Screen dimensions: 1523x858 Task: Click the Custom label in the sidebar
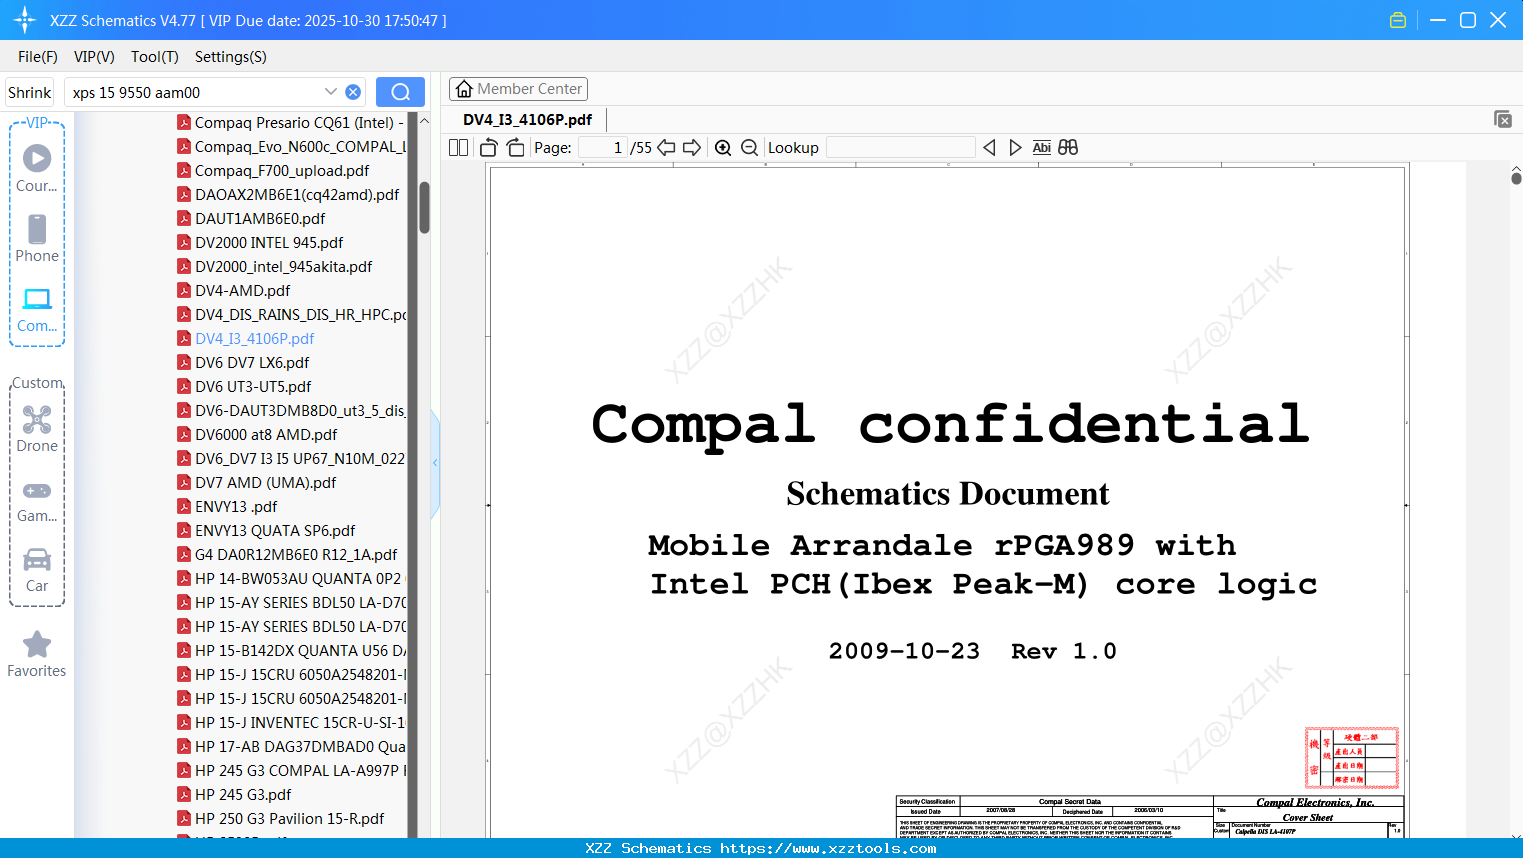click(37, 383)
